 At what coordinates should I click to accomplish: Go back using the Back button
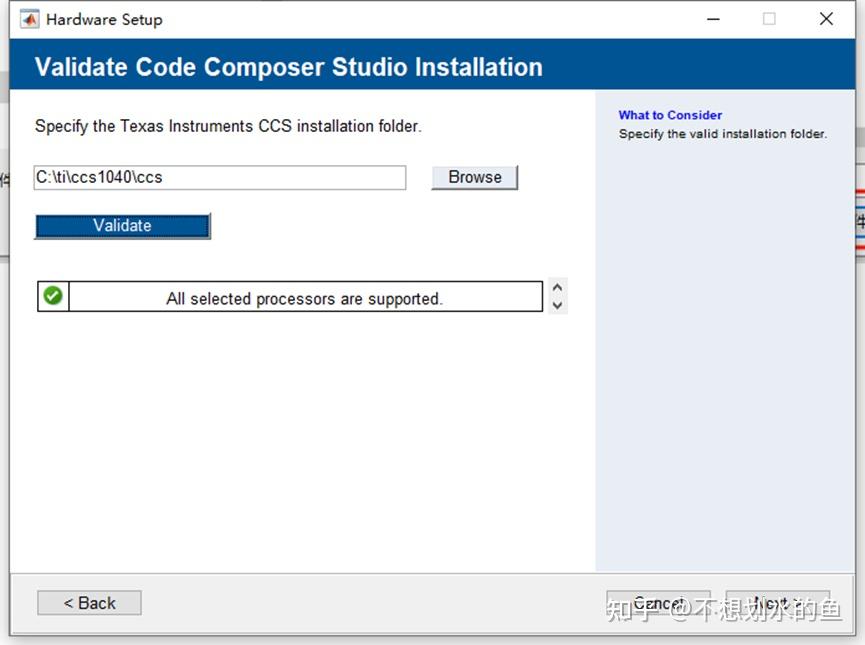click(88, 602)
